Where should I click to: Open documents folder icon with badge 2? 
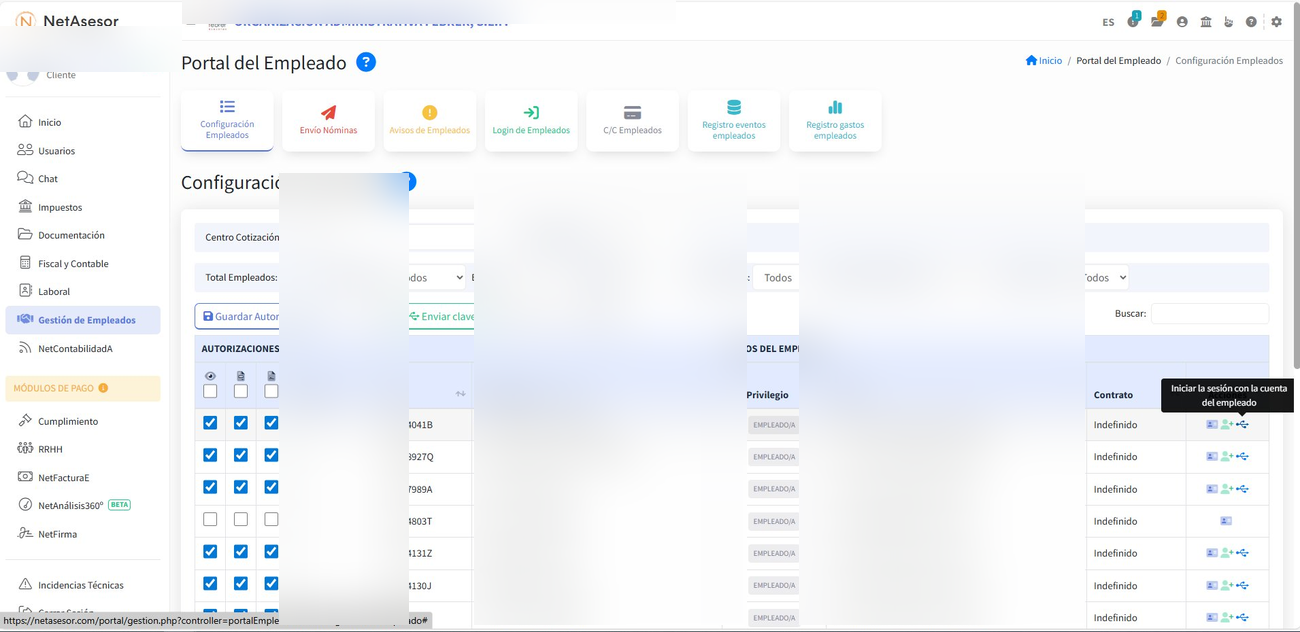[x=1157, y=22]
